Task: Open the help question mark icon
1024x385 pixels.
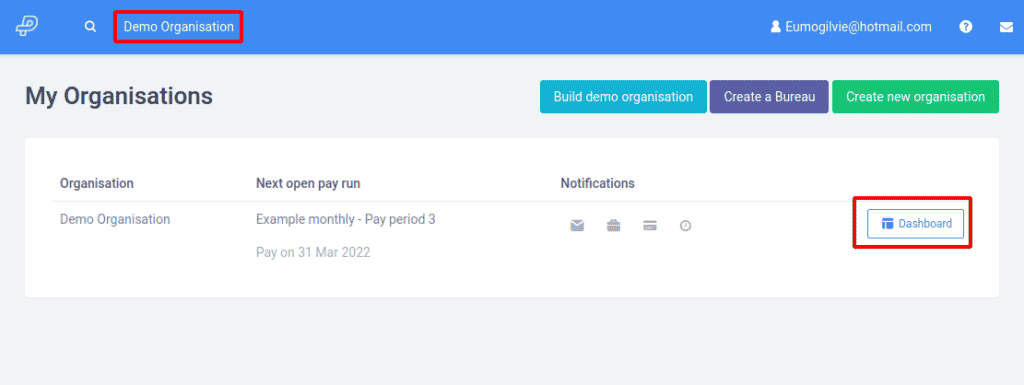Action: pyautogui.click(x=966, y=27)
